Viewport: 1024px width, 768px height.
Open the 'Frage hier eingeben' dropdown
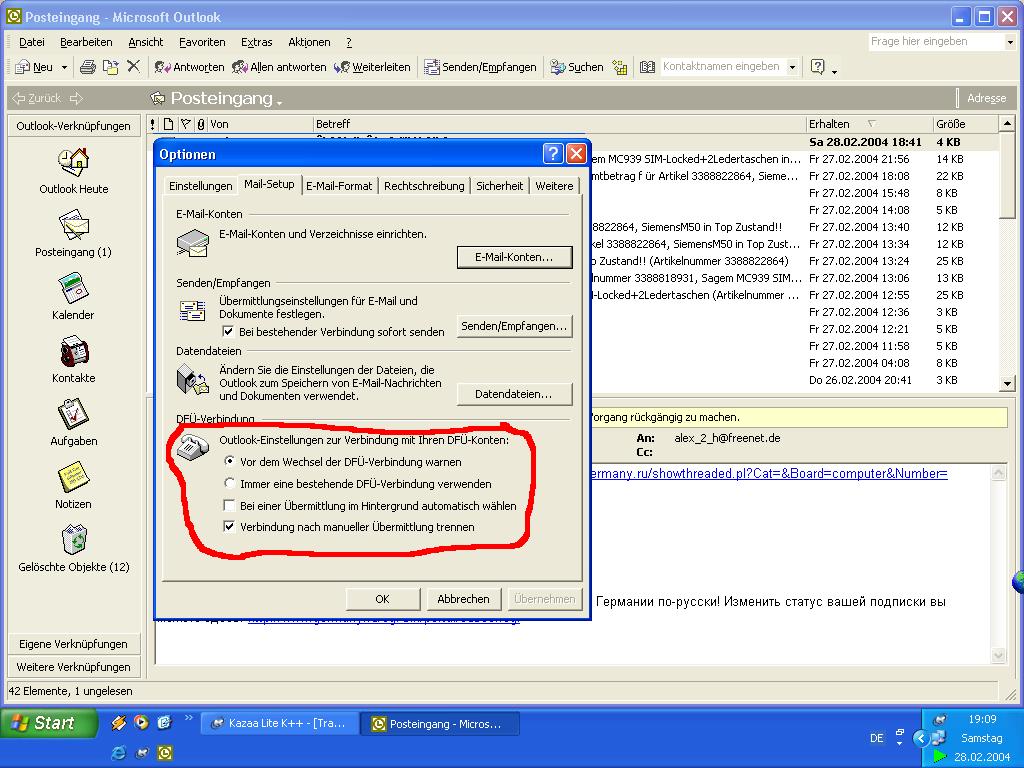1009,42
